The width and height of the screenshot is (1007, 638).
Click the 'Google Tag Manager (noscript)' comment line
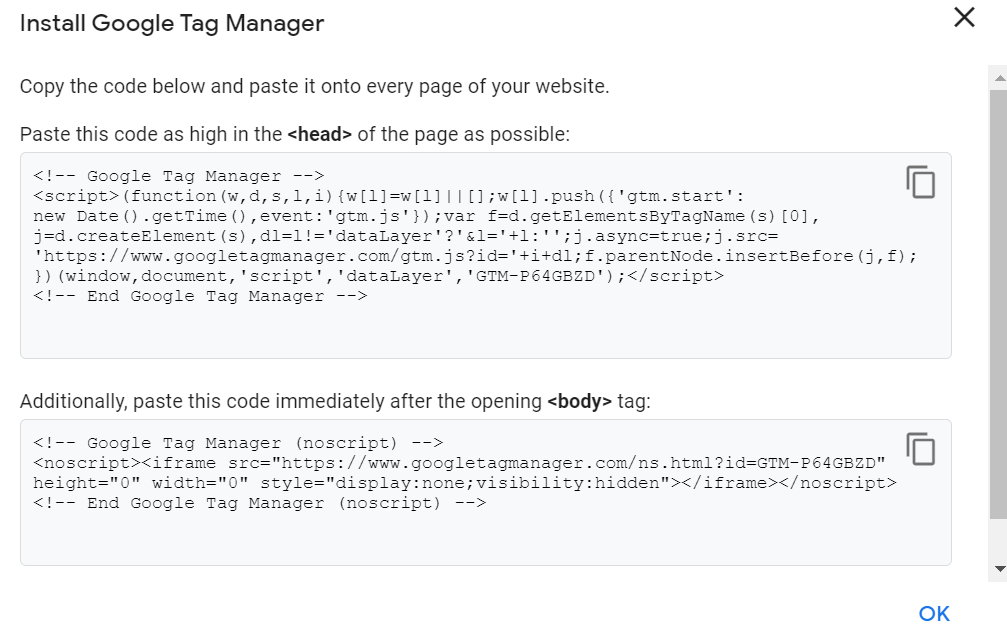click(x=238, y=443)
